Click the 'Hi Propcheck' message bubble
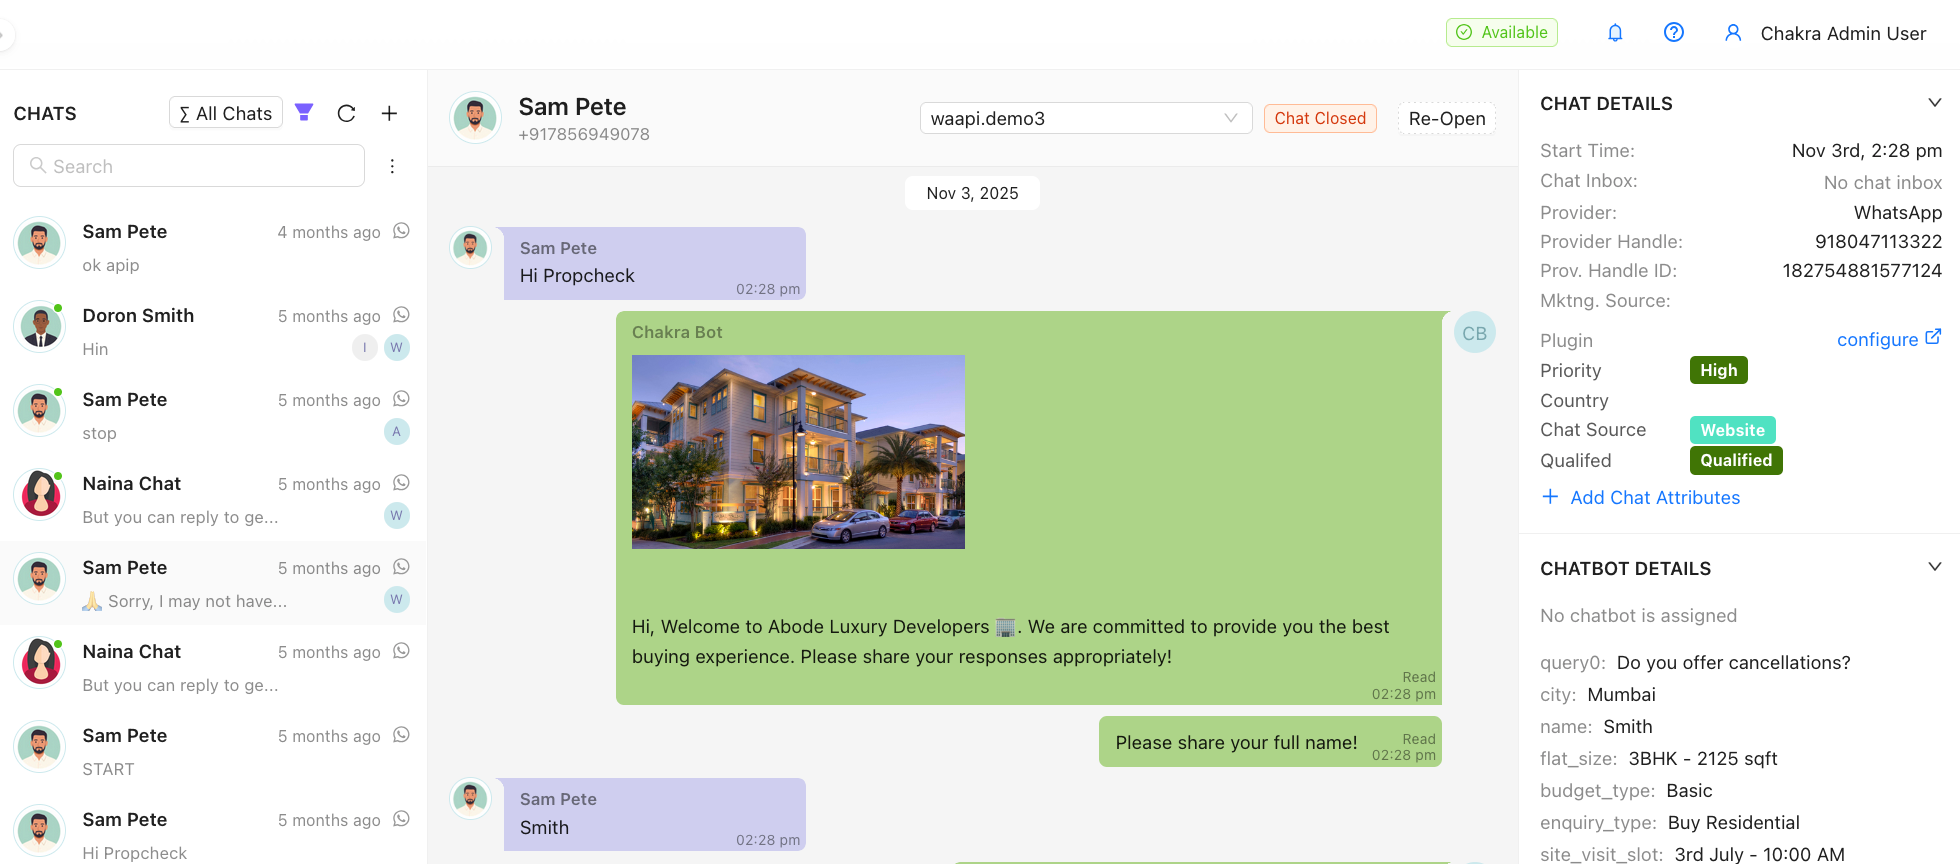Screen dimensions: 1960x864 coord(655,263)
